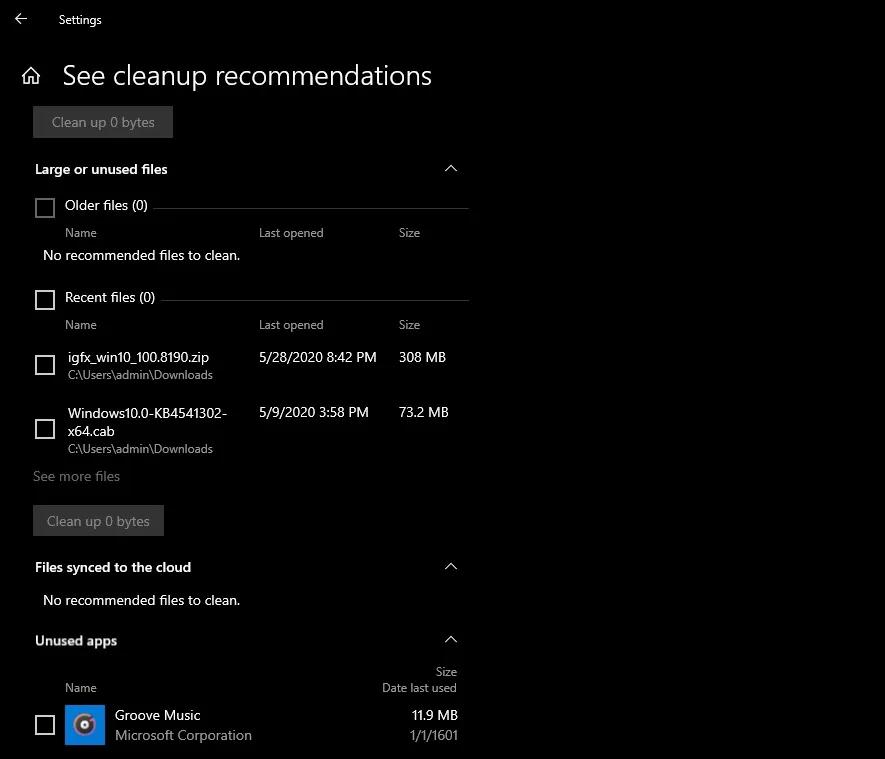Click the back arrow icon
The image size is (885, 759).
[20, 19]
